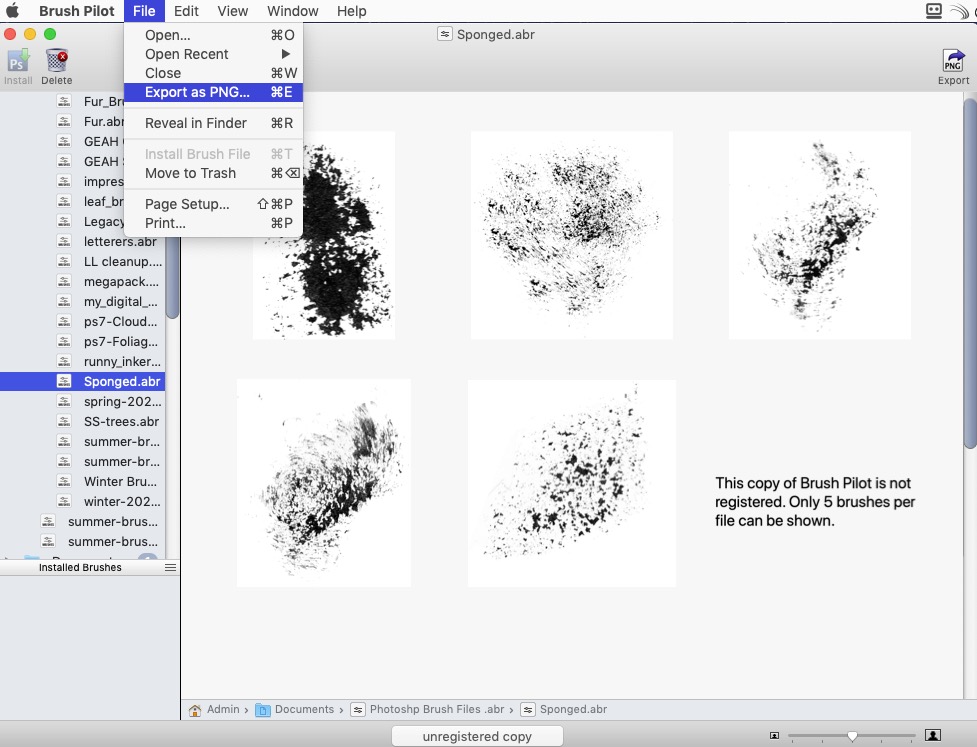The image size is (977, 747).
Task: Select the fifth speckled sponge brush thumbnail
Action: point(572,483)
